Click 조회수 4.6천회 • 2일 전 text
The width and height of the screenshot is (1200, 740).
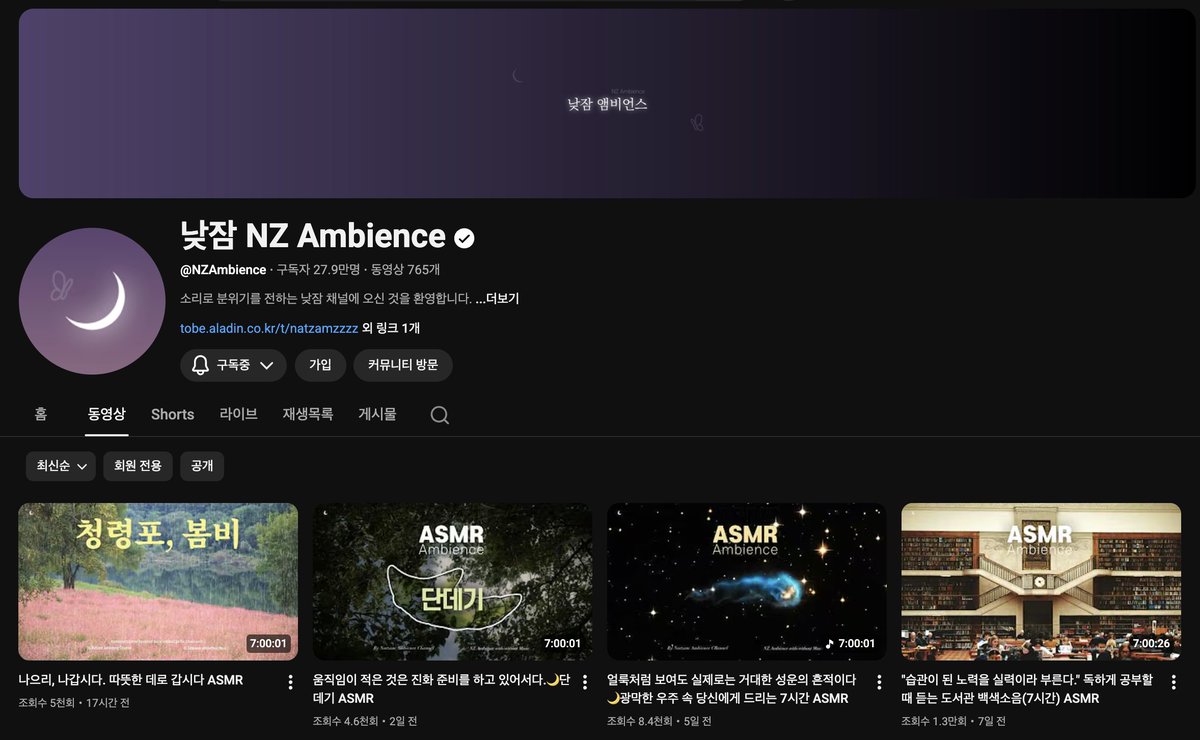(365, 721)
